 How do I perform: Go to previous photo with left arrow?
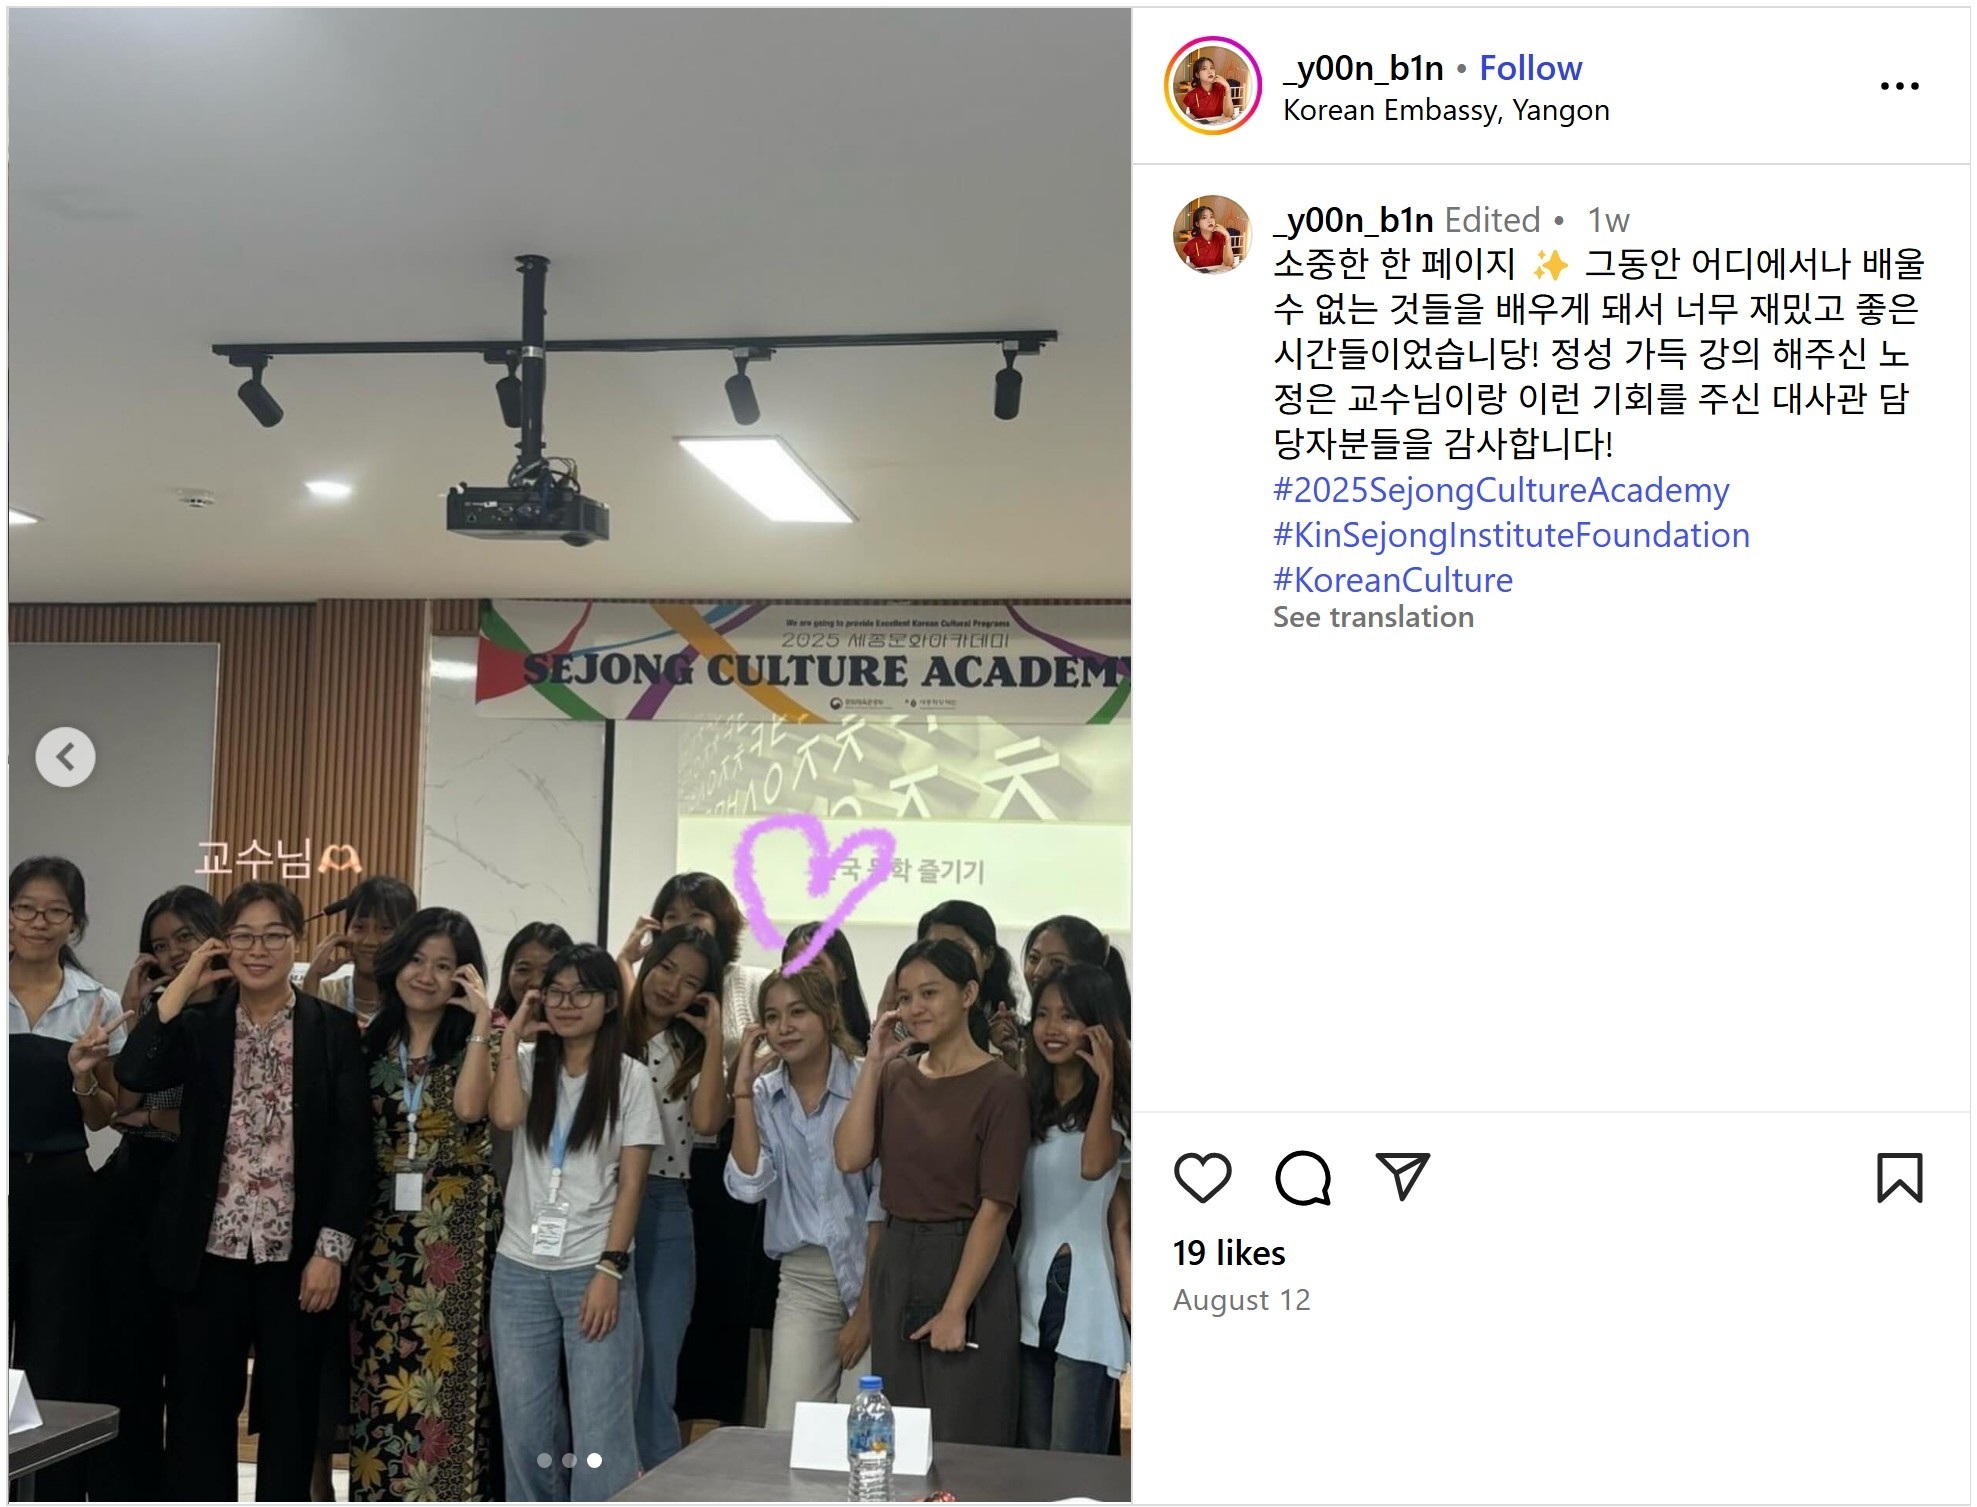click(66, 757)
